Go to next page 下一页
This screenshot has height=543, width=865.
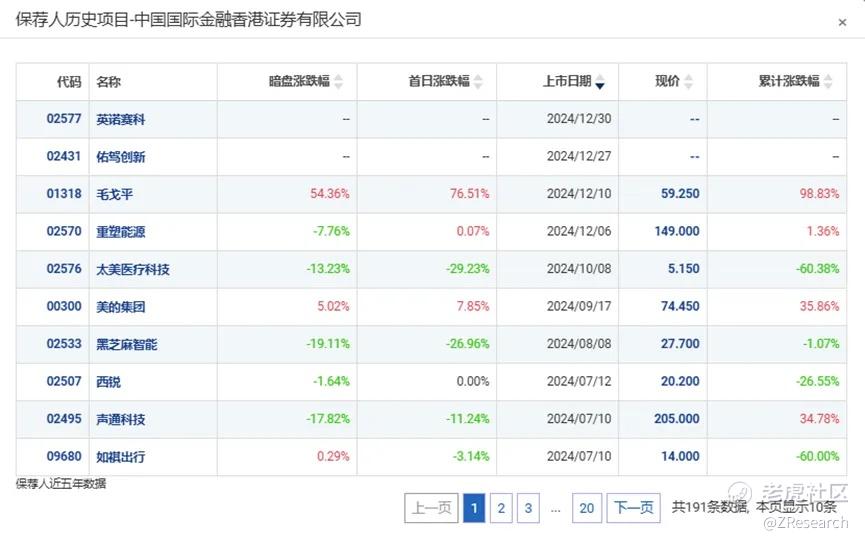pyautogui.click(x=633, y=508)
